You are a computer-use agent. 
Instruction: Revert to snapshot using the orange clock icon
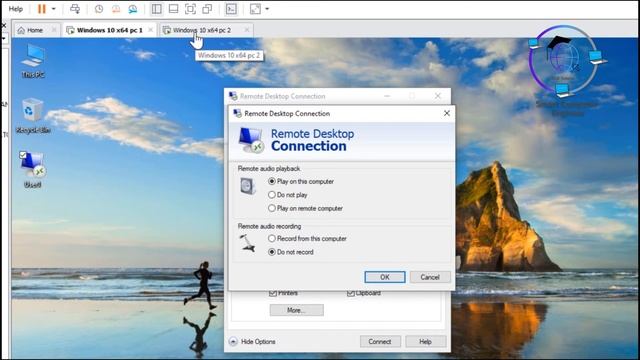point(116,9)
